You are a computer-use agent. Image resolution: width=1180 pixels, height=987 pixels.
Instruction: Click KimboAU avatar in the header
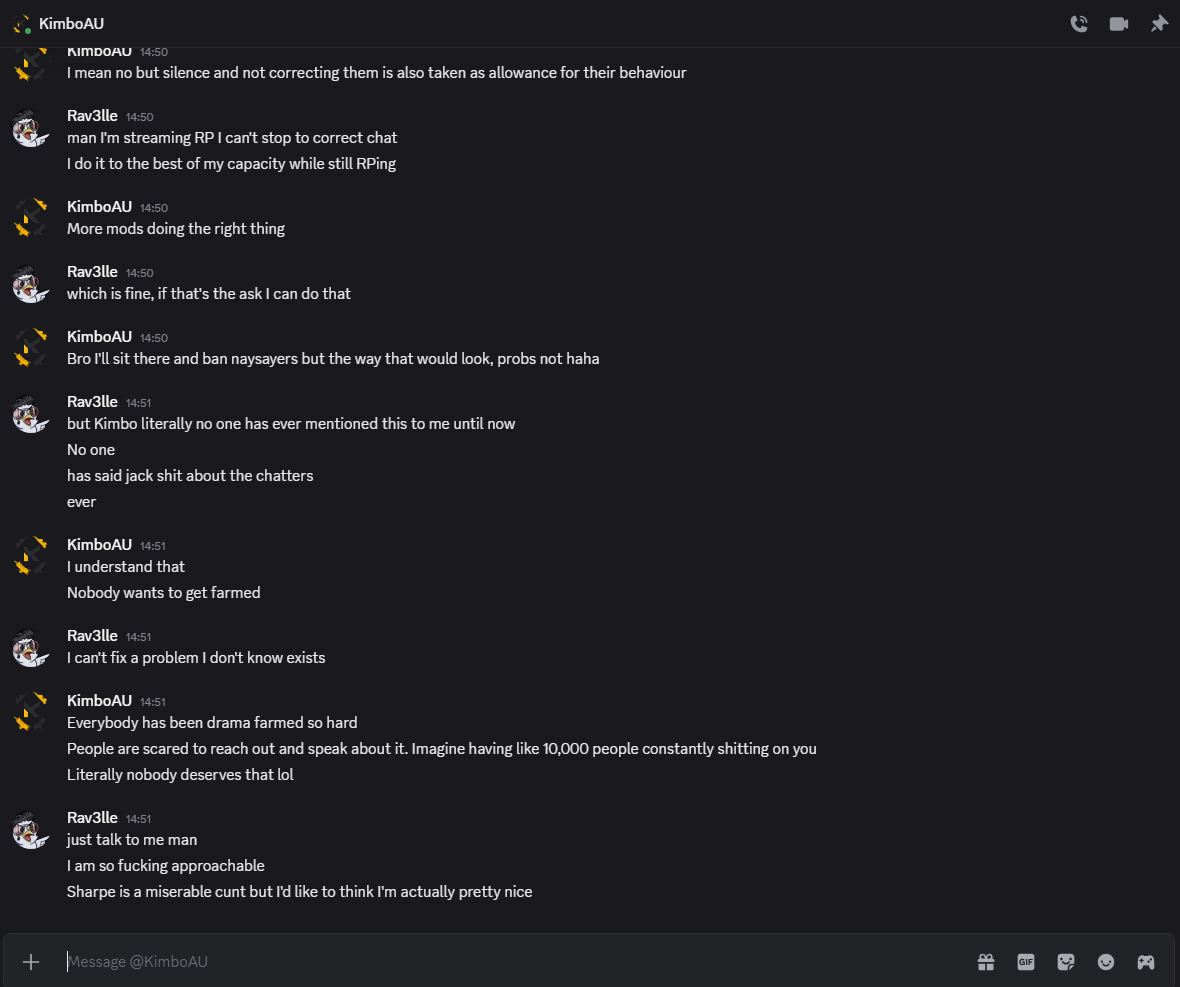pyautogui.click(x=22, y=24)
